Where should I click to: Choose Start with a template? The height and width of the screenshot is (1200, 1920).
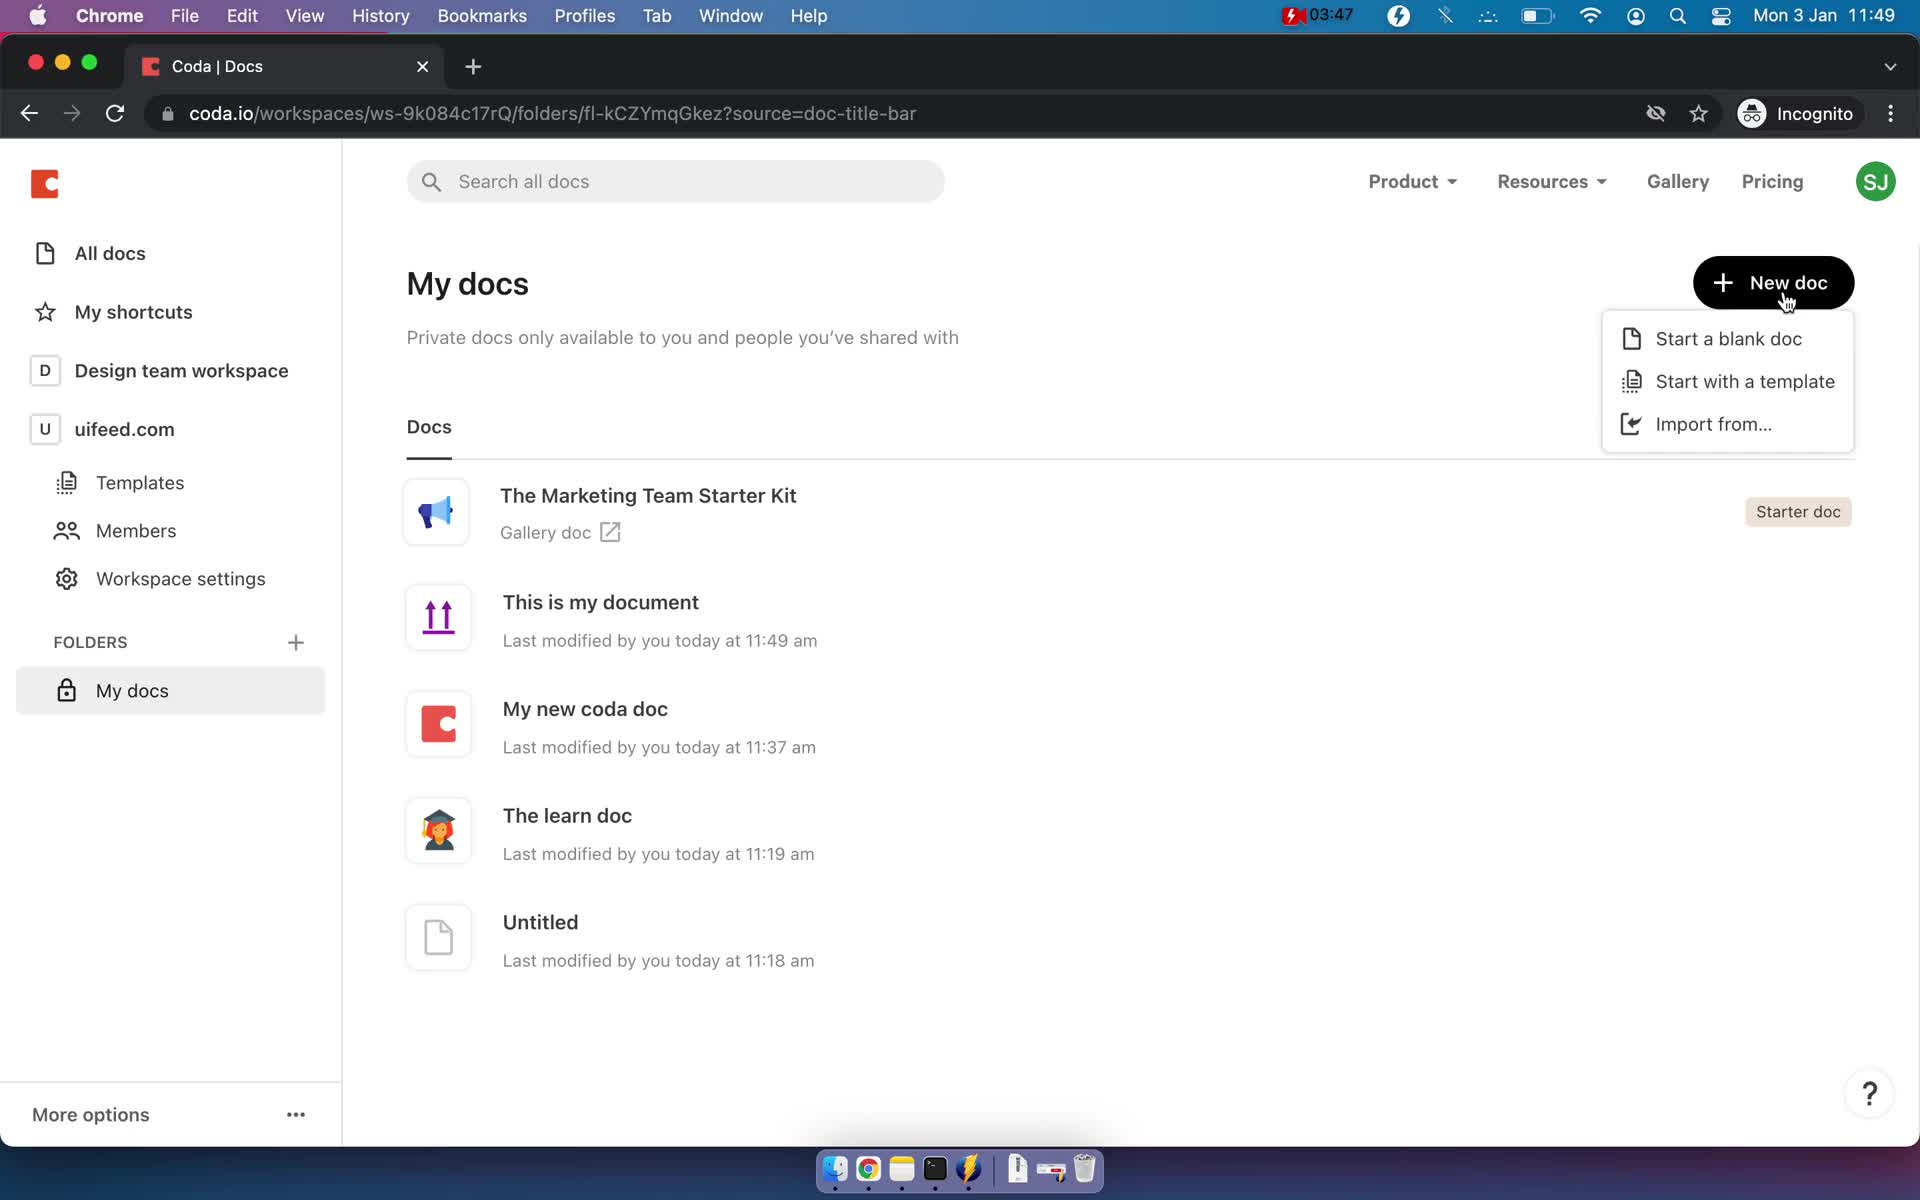pyautogui.click(x=1727, y=382)
